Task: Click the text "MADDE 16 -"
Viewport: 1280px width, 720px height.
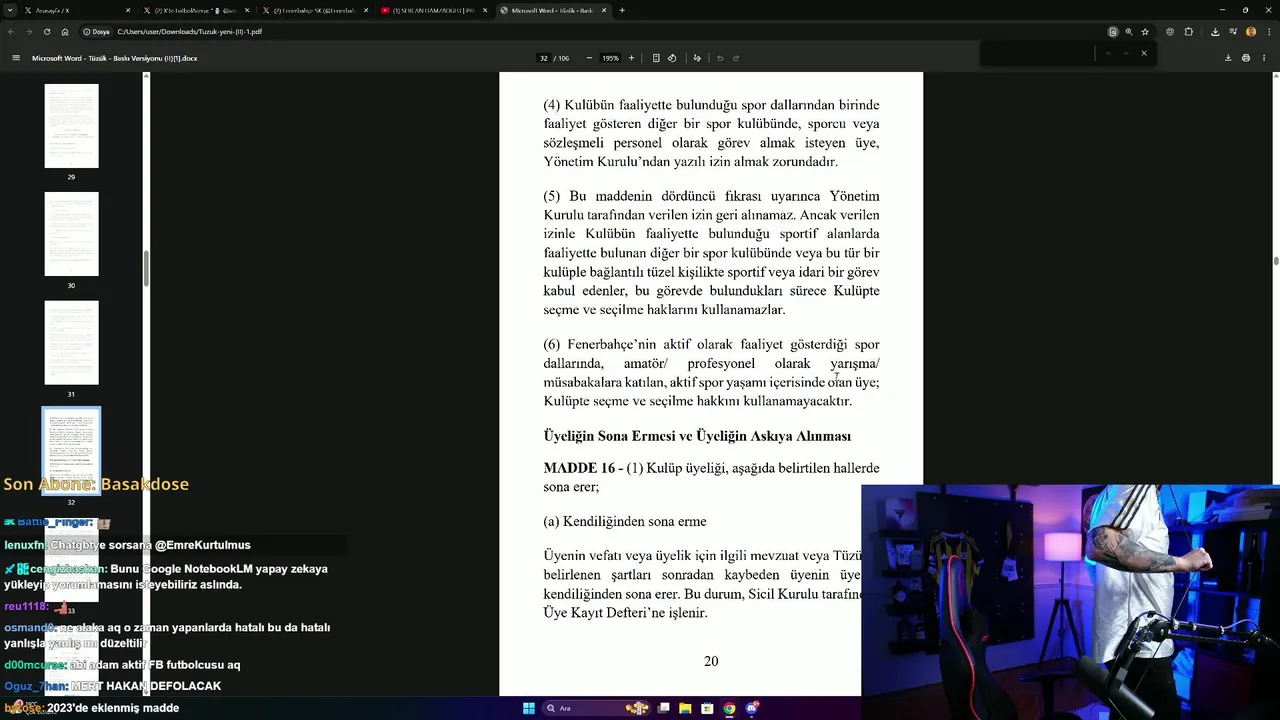Action: click(583, 468)
